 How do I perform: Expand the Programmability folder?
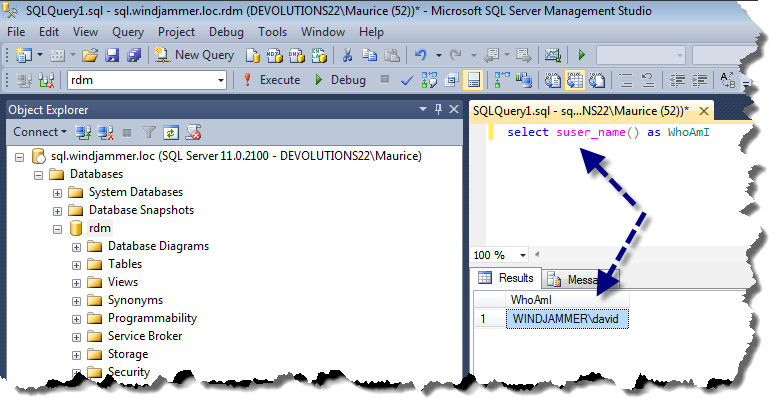point(76,319)
